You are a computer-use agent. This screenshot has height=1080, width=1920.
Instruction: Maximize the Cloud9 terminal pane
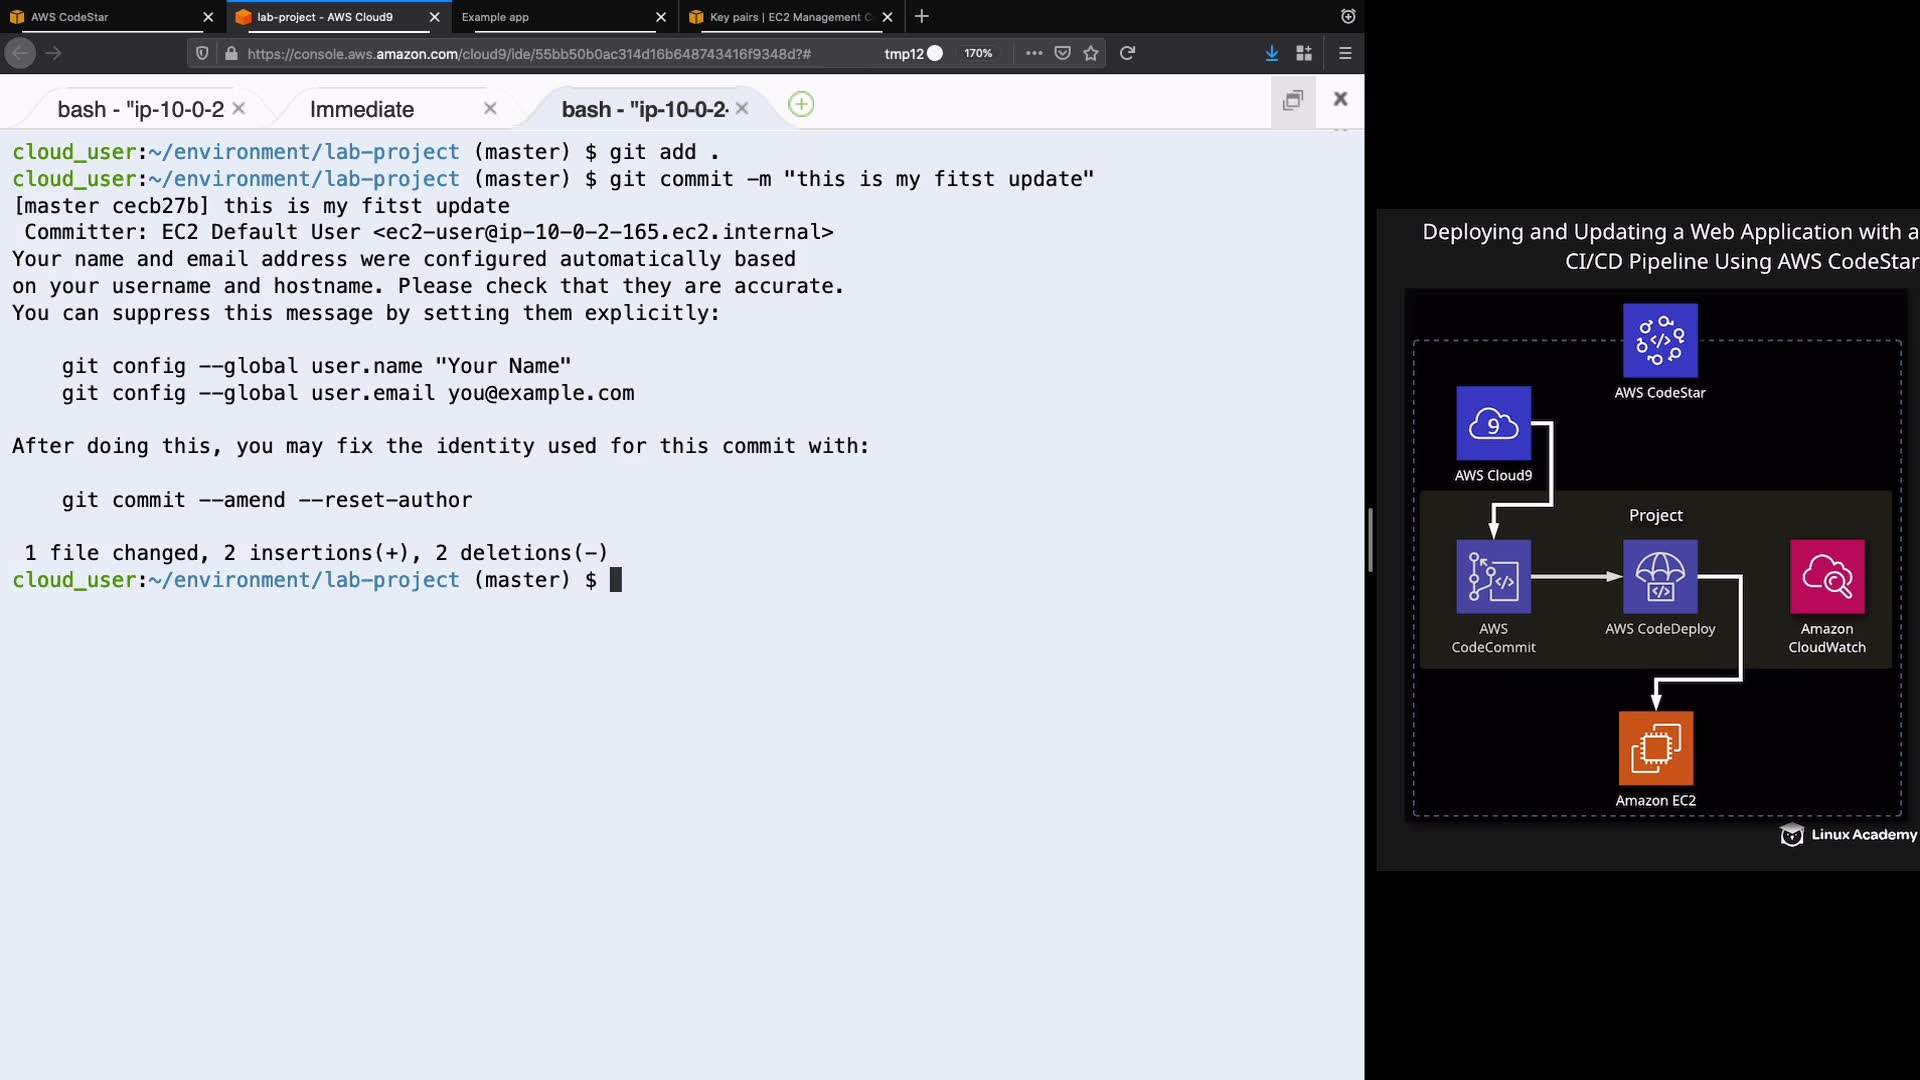point(1293,99)
